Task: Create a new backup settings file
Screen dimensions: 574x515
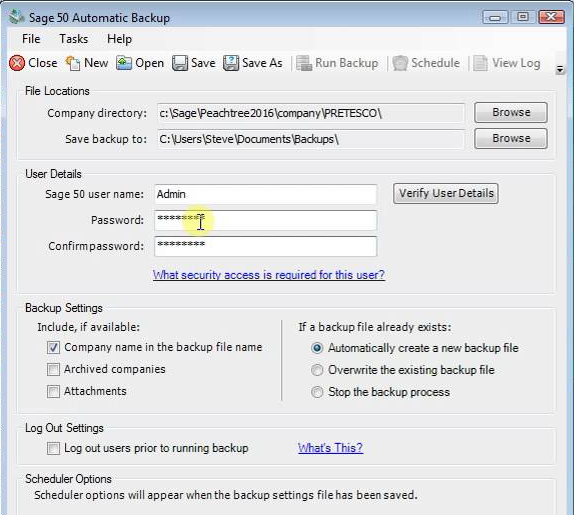Action: (86, 63)
